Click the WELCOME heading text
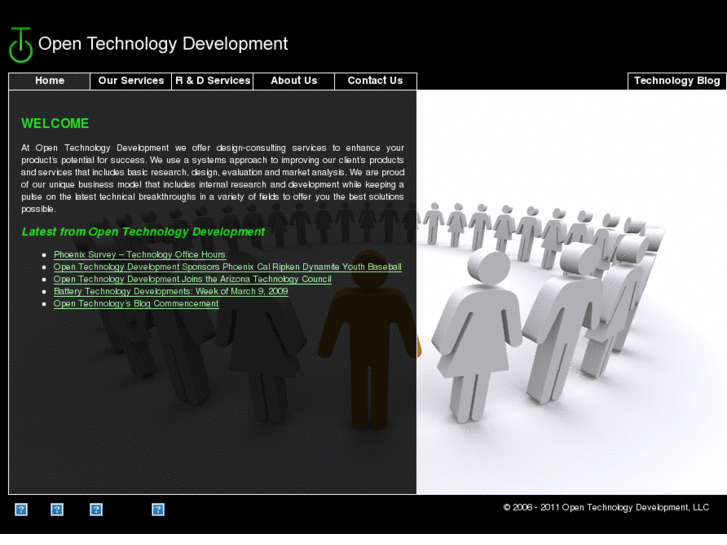Image resolution: width=727 pixels, height=545 pixels. coord(55,123)
